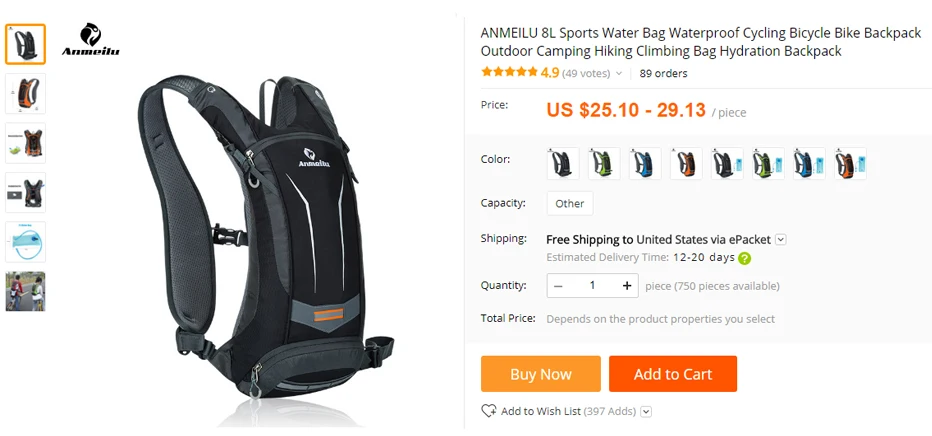This screenshot has height=436, width=932.
Task: Select the water bladder thumbnail image
Action: point(25,242)
